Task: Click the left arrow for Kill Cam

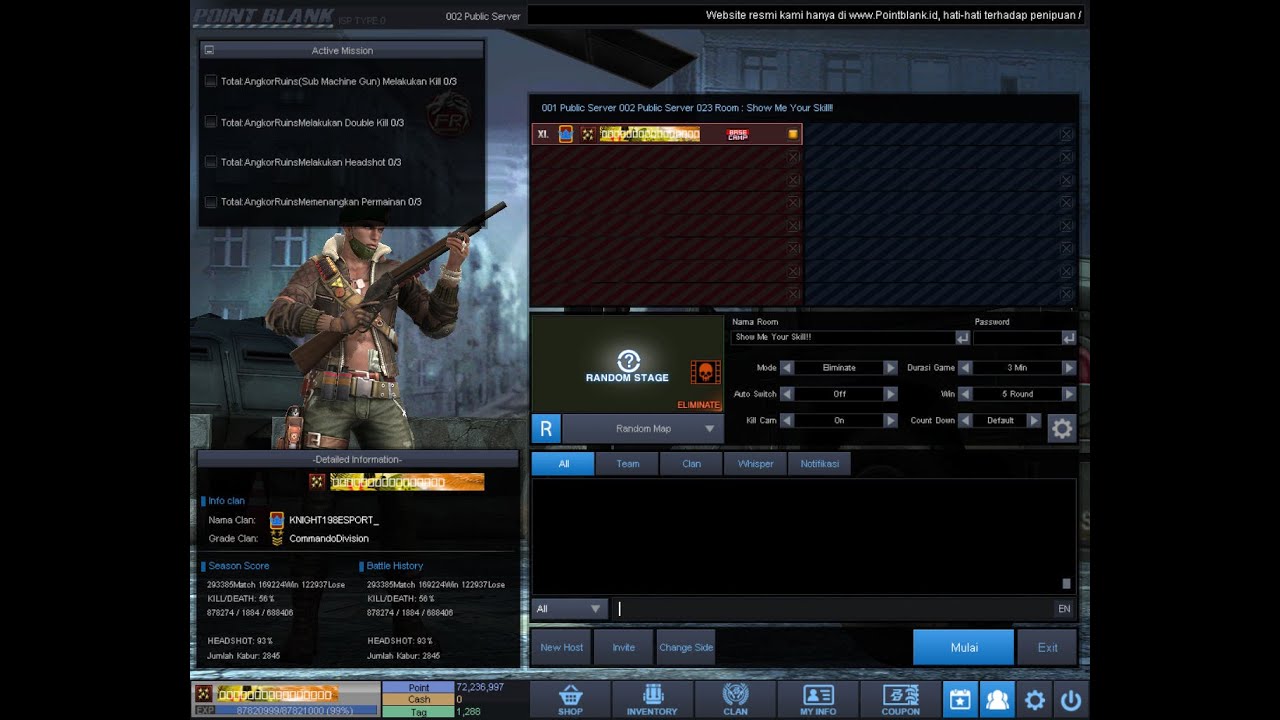Action: (x=787, y=421)
